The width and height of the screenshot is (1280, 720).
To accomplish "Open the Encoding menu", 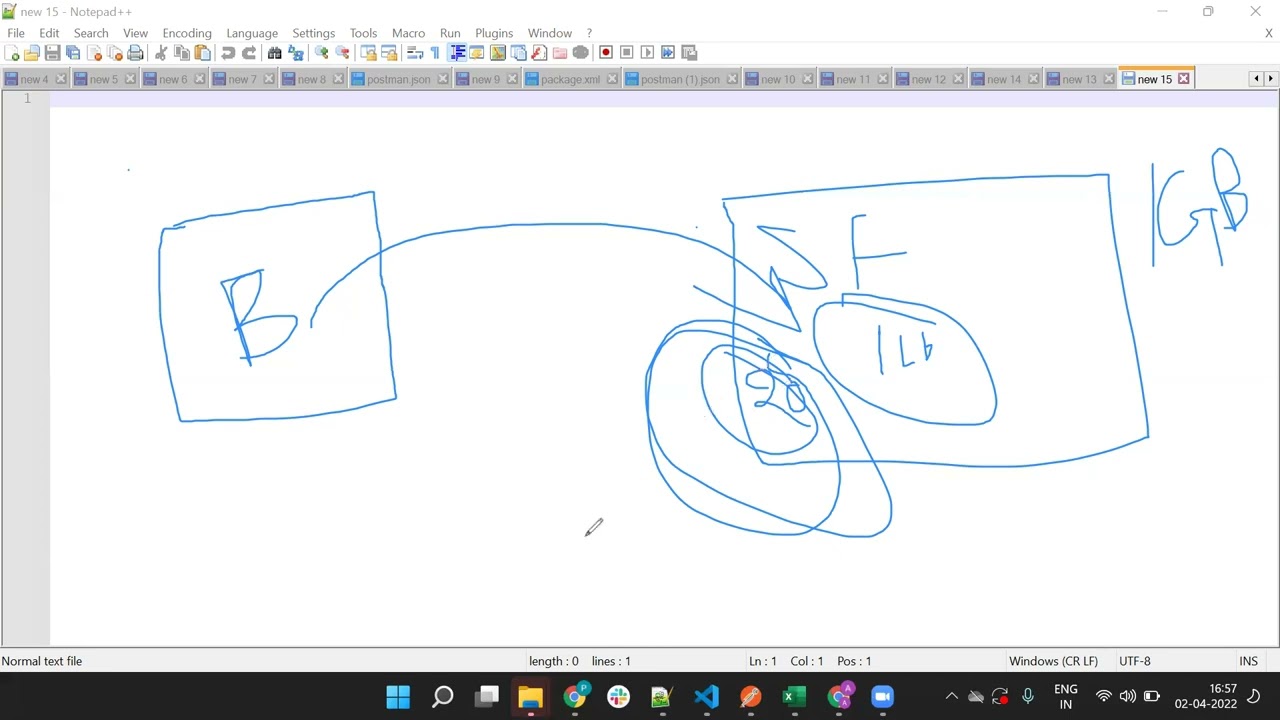I will (x=187, y=33).
